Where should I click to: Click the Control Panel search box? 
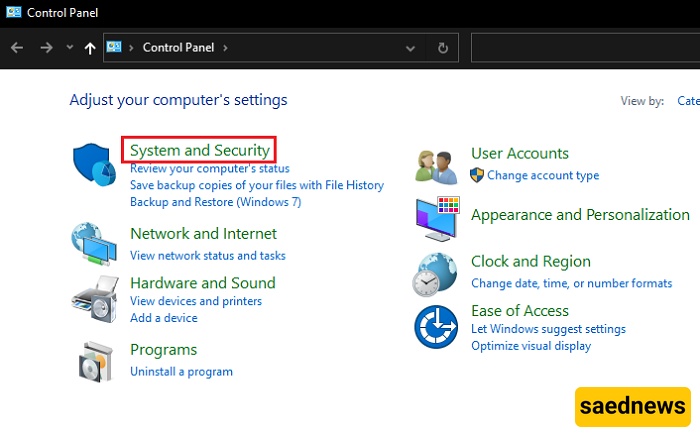(x=585, y=48)
